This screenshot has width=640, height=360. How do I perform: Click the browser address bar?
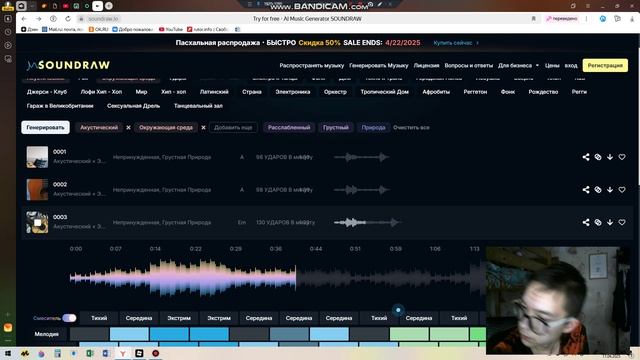[x=306, y=19]
